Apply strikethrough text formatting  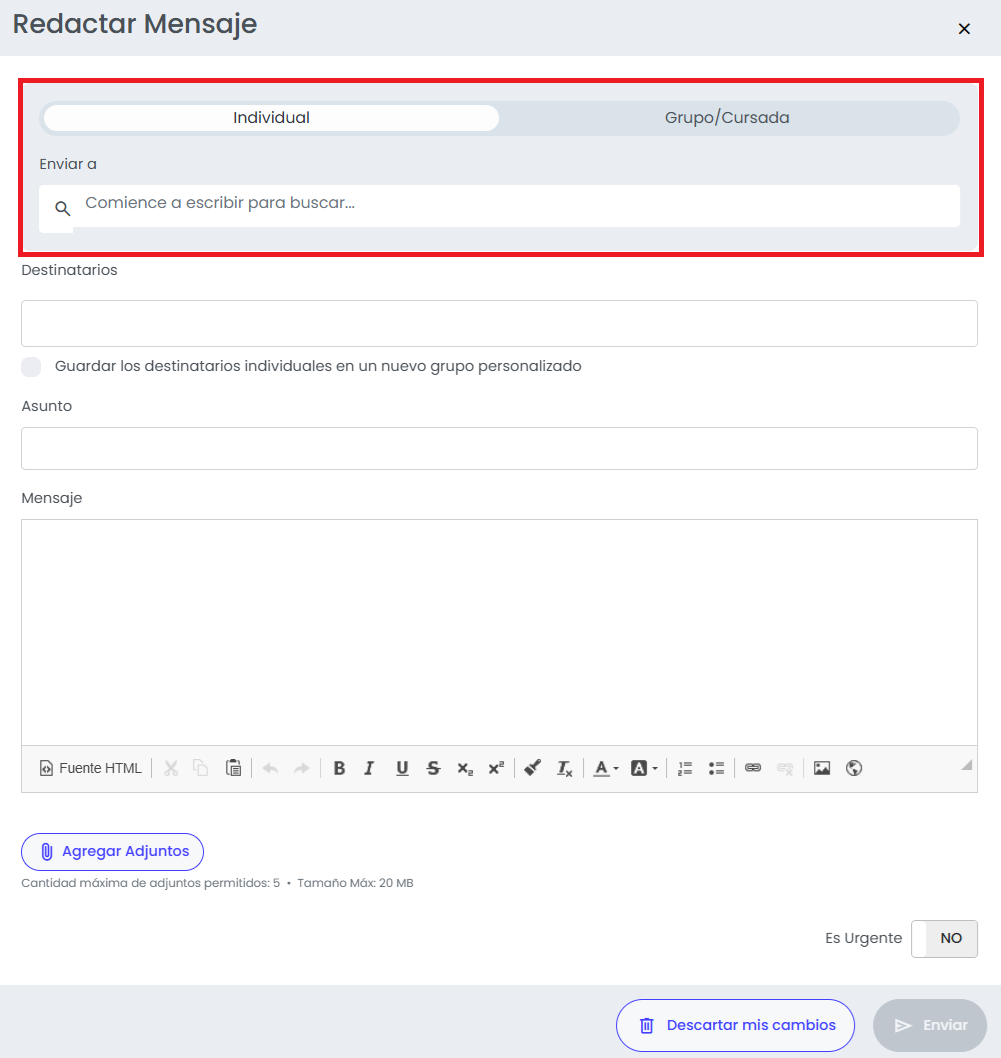point(433,768)
